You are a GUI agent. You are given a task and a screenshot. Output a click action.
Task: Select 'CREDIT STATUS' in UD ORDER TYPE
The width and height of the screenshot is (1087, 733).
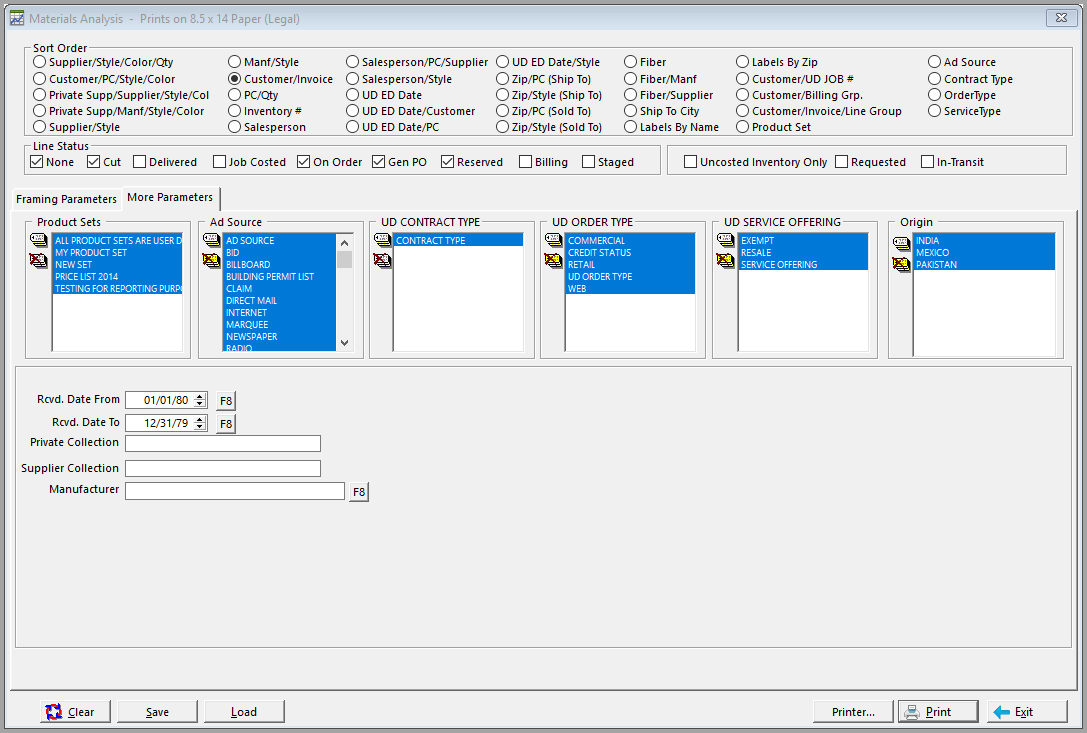click(x=630, y=252)
